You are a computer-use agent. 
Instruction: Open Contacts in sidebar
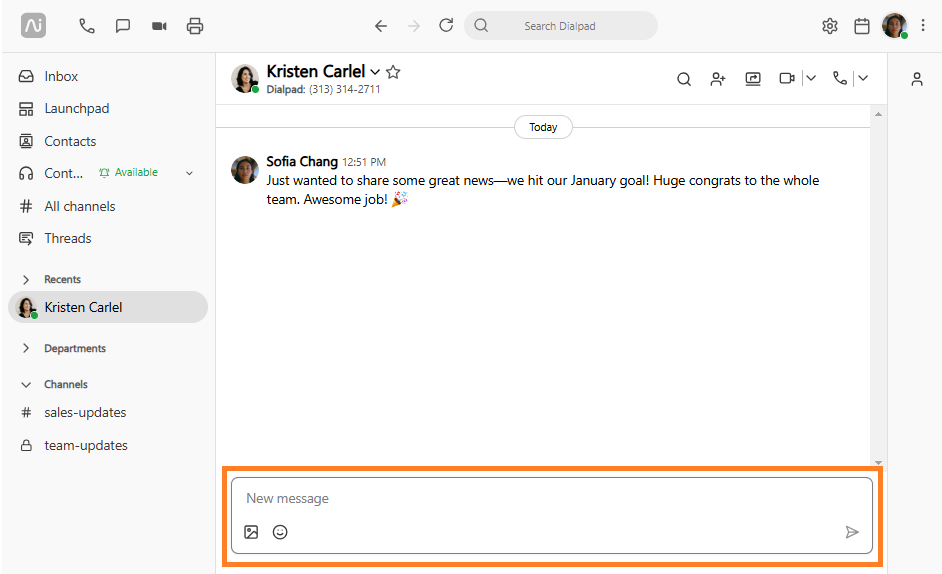click(x=57, y=141)
